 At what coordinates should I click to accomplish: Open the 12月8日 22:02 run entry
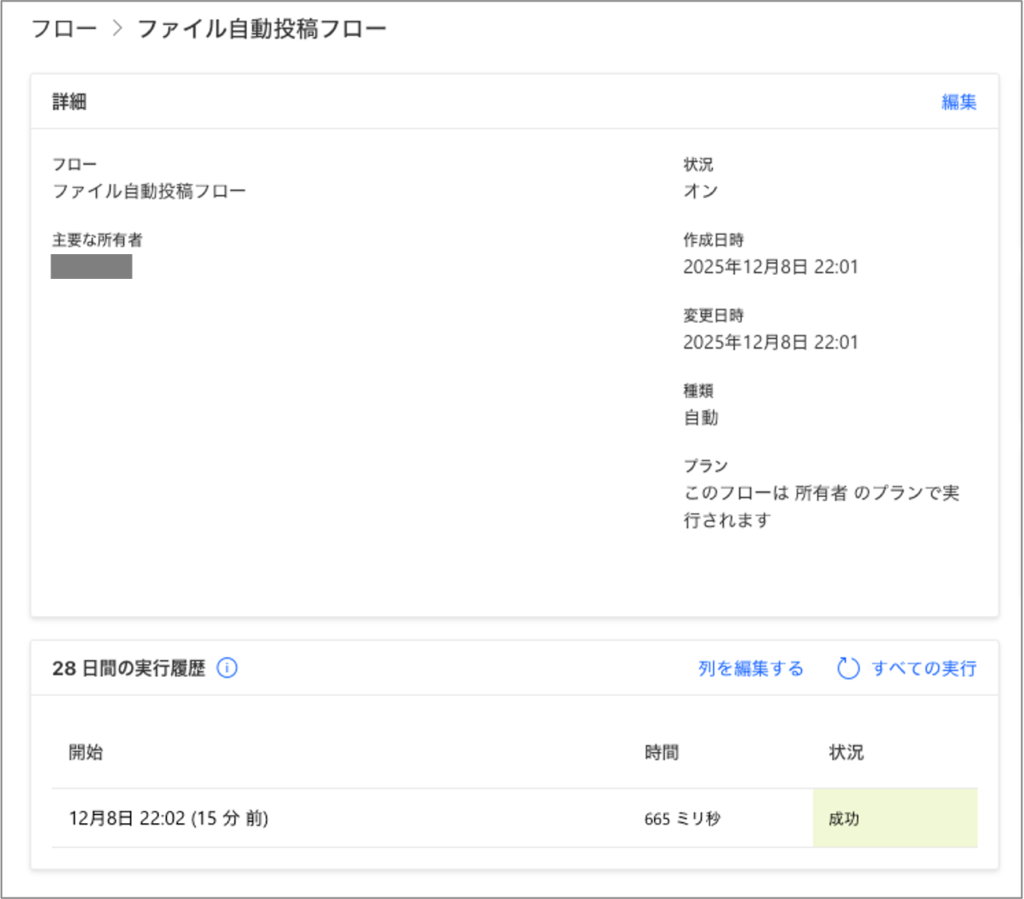(x=169, y=818)
